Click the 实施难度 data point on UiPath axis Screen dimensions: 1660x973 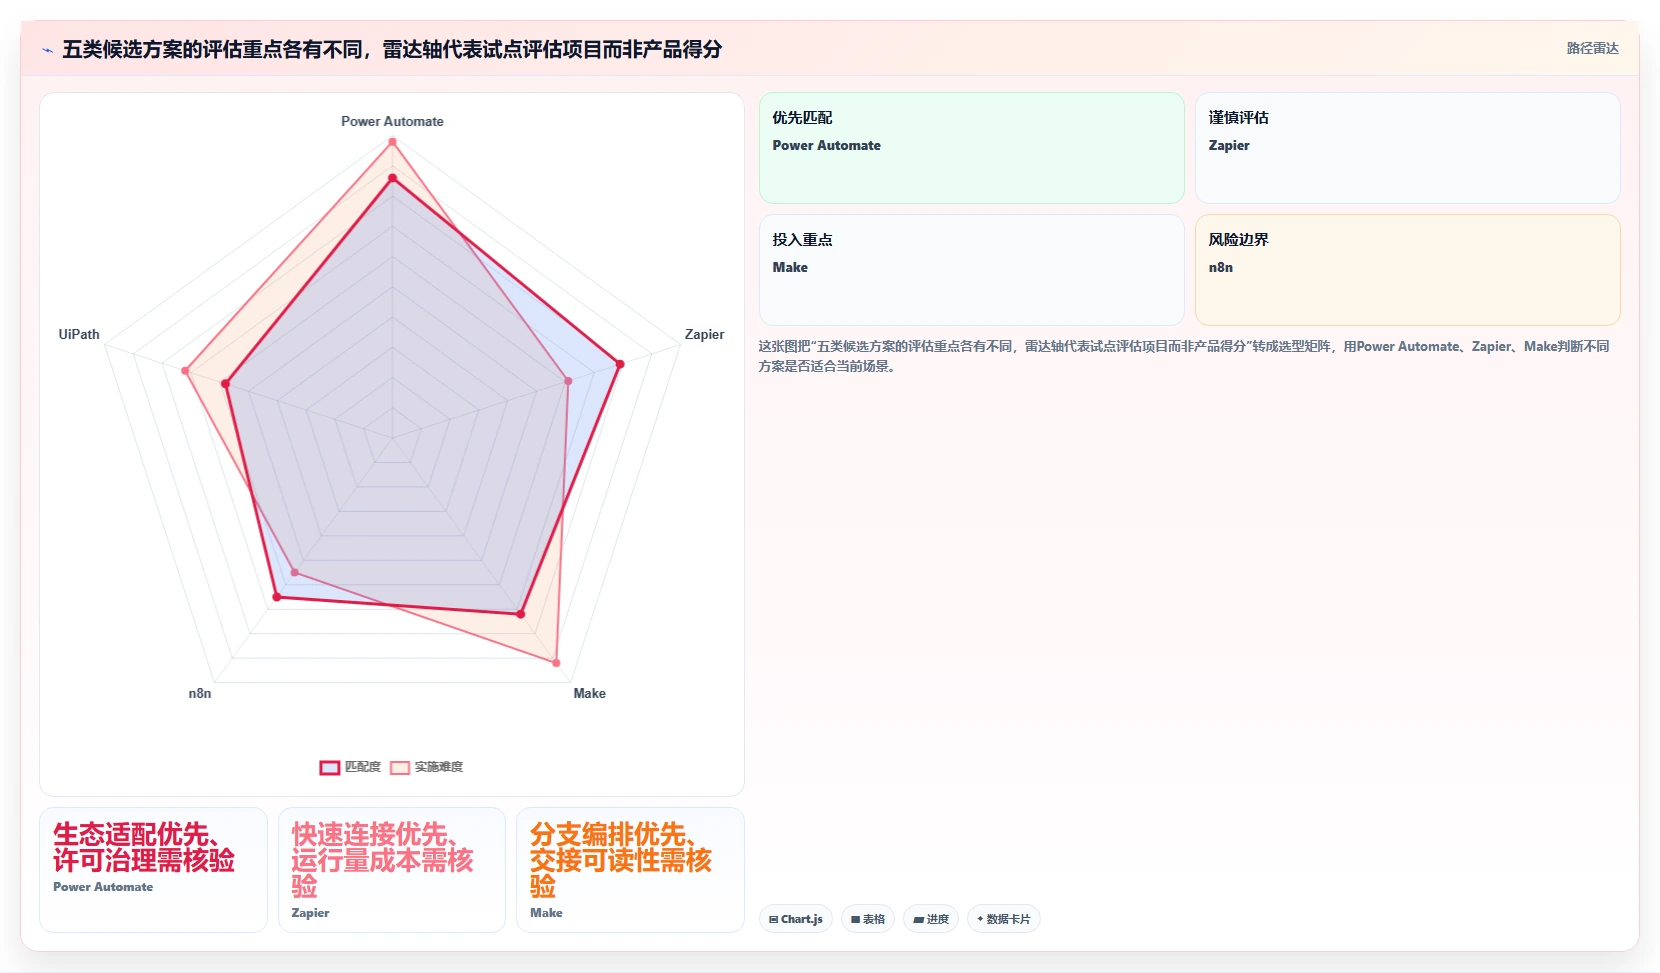point(185,371)
